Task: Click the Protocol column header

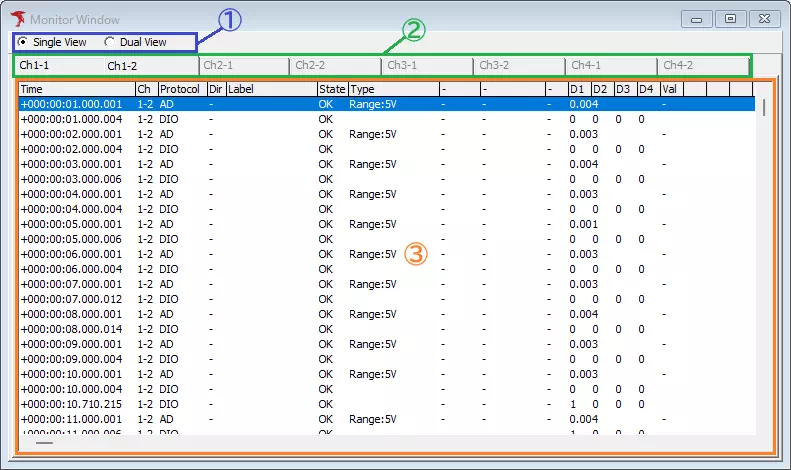Action: coord(180,89)
